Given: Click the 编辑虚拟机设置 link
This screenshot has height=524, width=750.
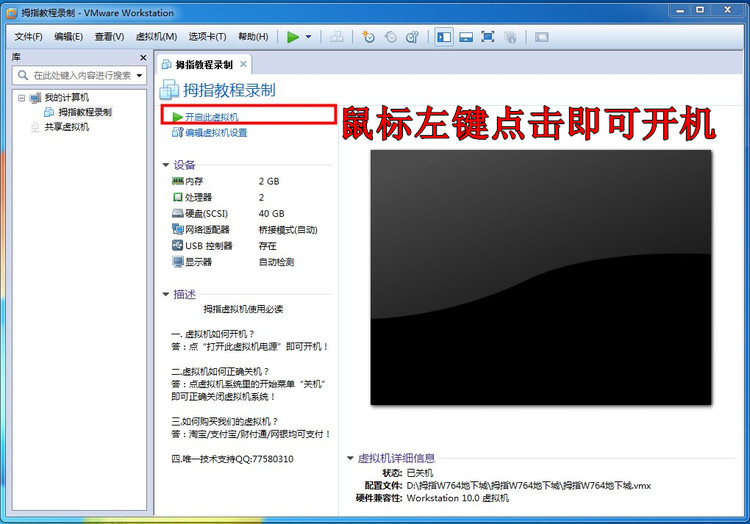Looking at the screenshot, I should click(x=216, y=133).
